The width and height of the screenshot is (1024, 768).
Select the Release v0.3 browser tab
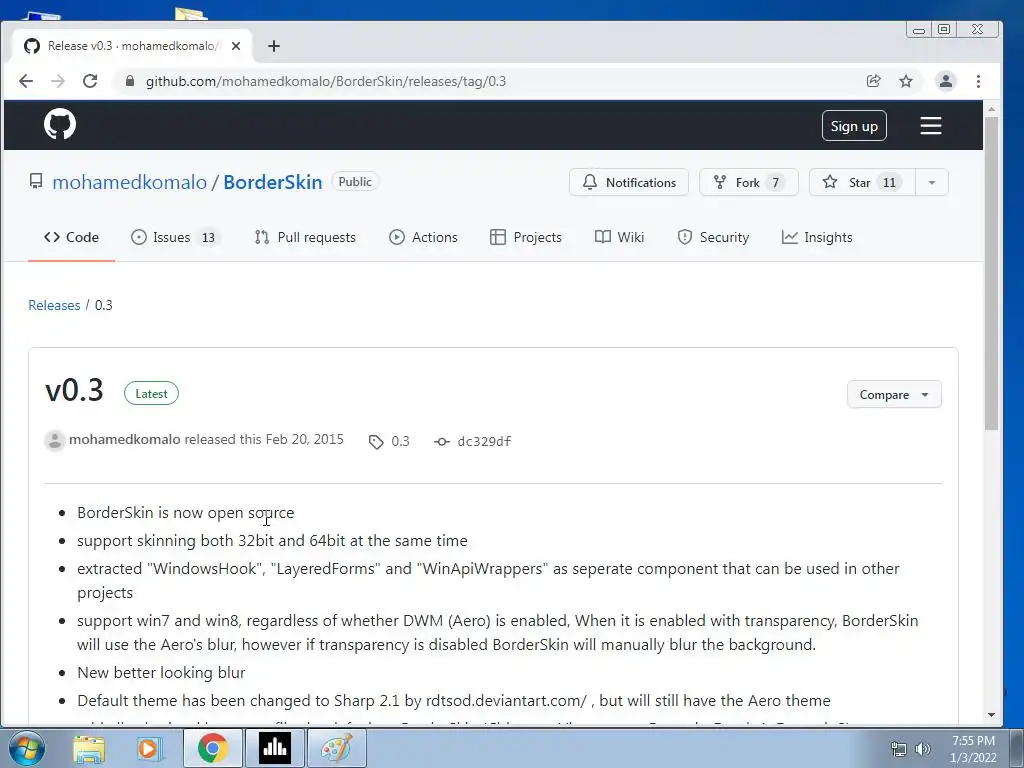pos(131,46)
